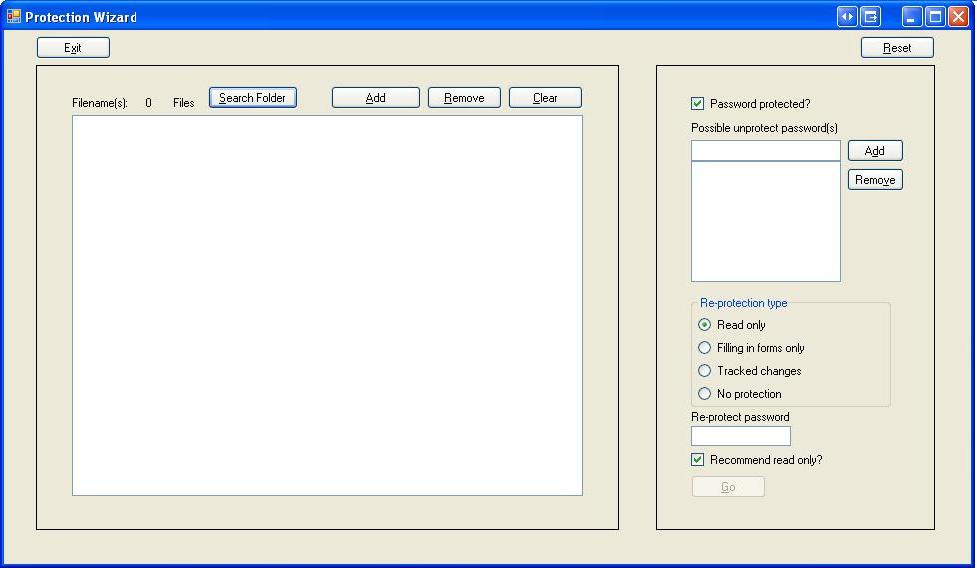This screenshot has width=977, height=568.
Task: Click the file count "0" value
Action: point(148,103)
